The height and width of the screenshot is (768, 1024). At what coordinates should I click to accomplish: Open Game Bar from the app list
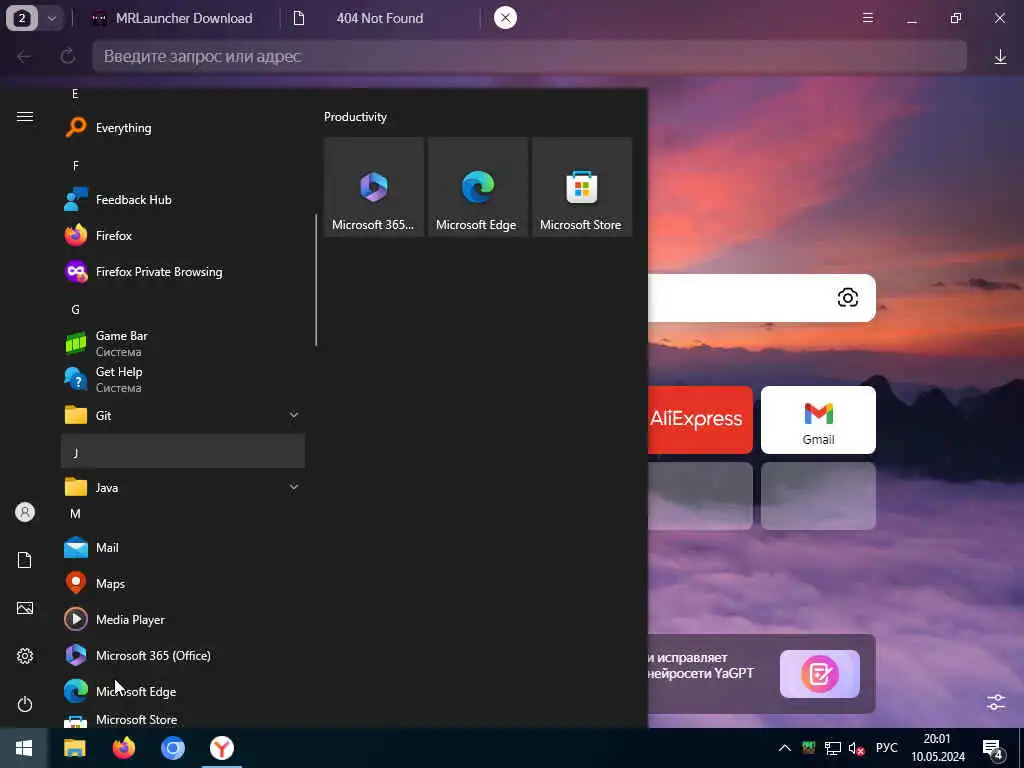pos(183,343)
